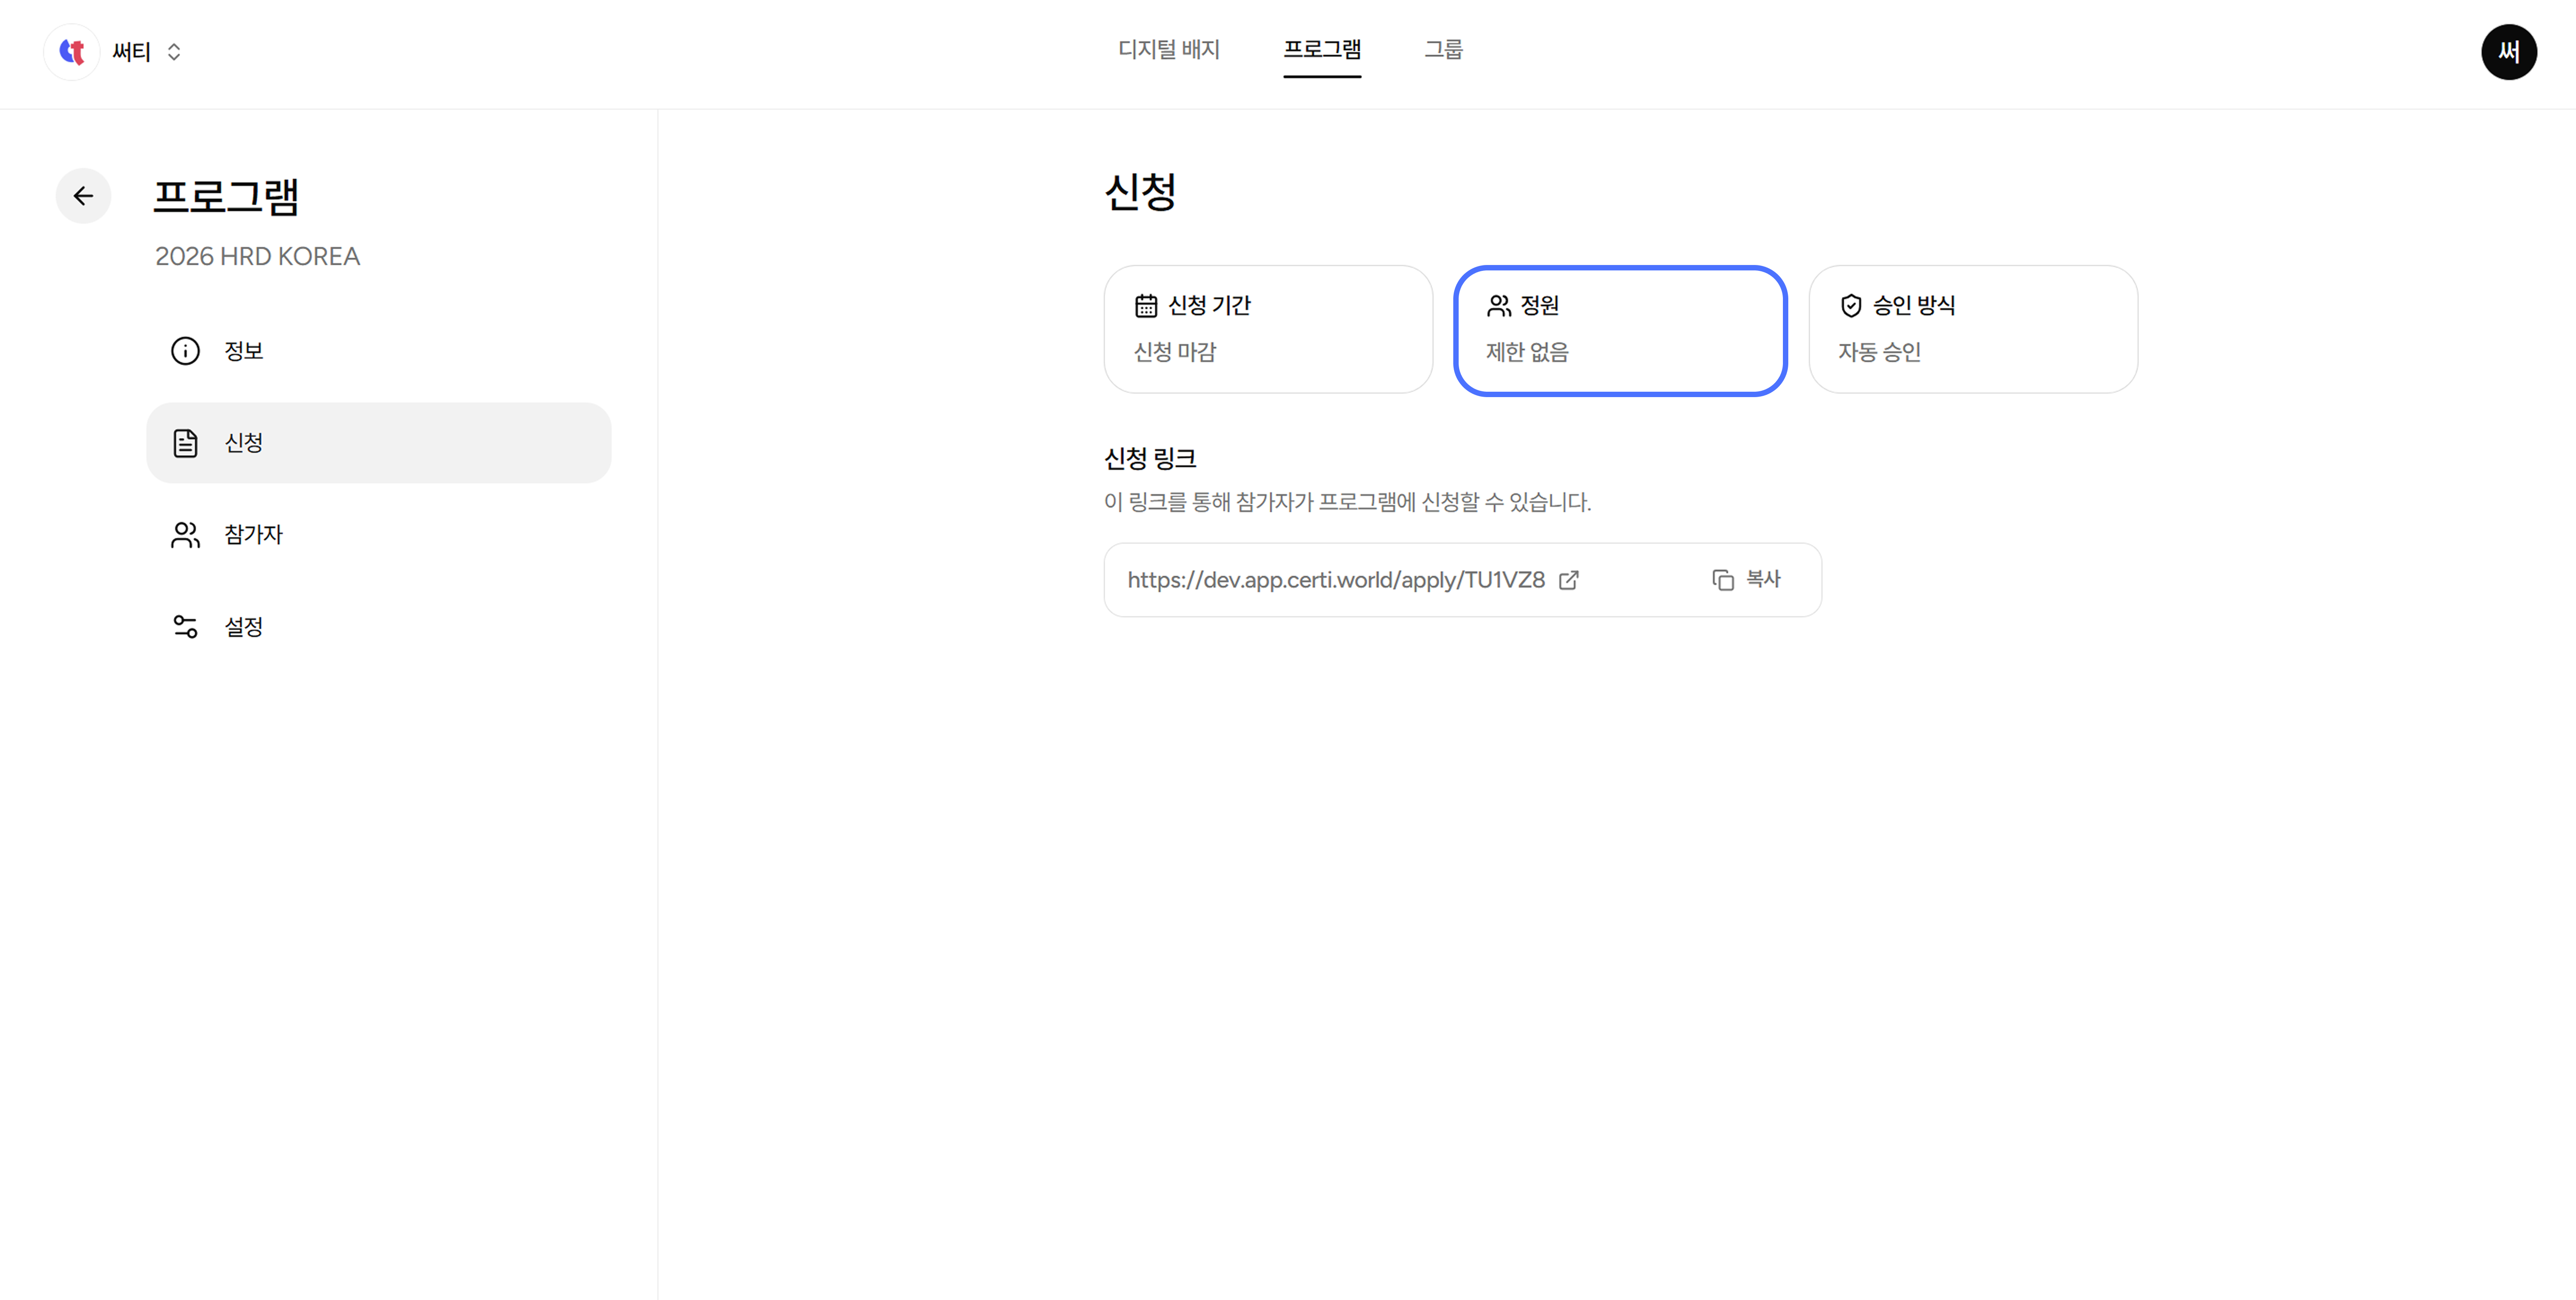Screen dimensions: 2576x1300
Task: Open the 써 profile avatar menu
Action: click(x=2508, y=52)
